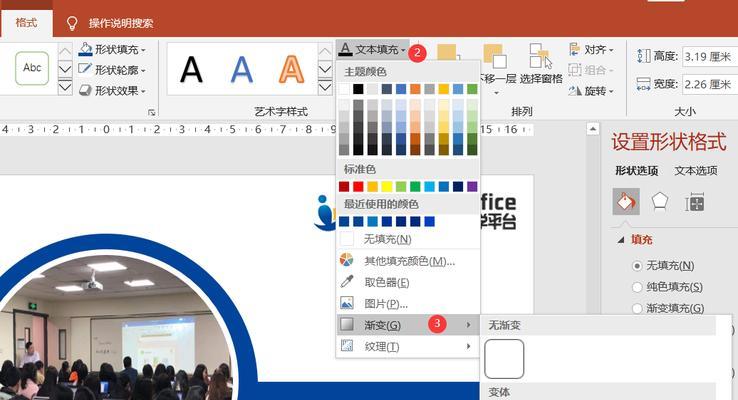The height and width of the screenshot is (400, 738).
Task: Click the 操作说明搜索 search box
Action: click(121, 24)
